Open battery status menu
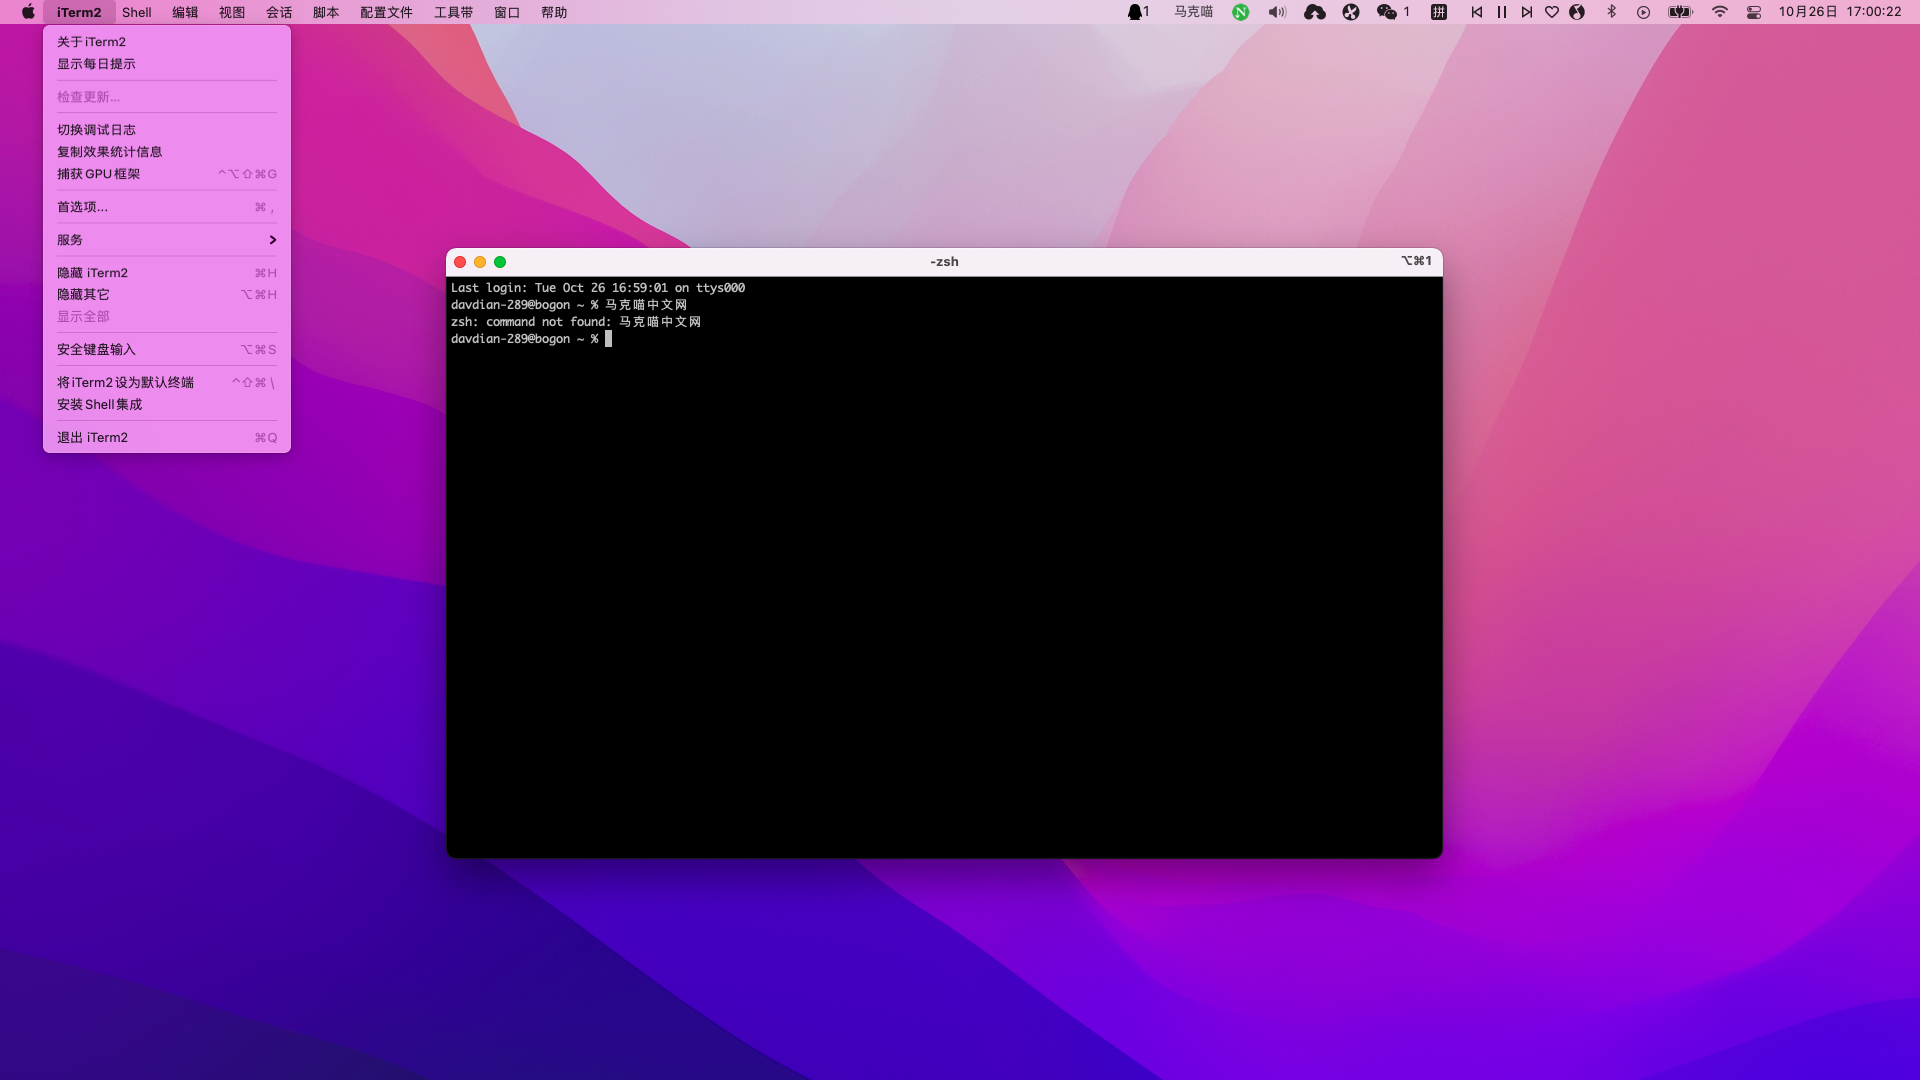Screen dimensions: 1920x1080 pyautogui.click(x=1680, y=12)
